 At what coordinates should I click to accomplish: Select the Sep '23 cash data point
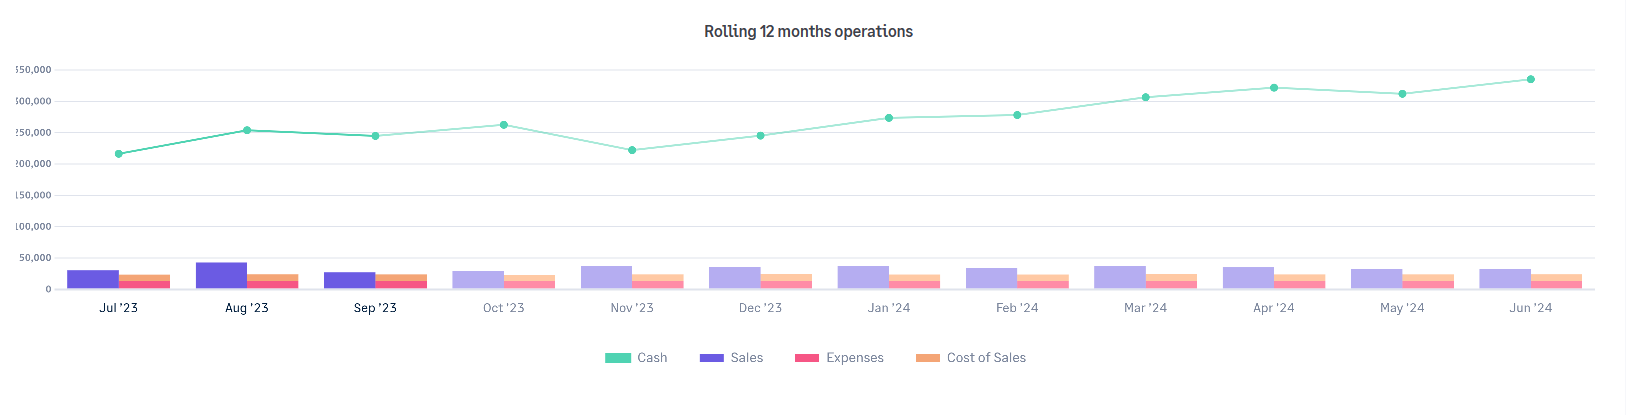coord(376,136)
